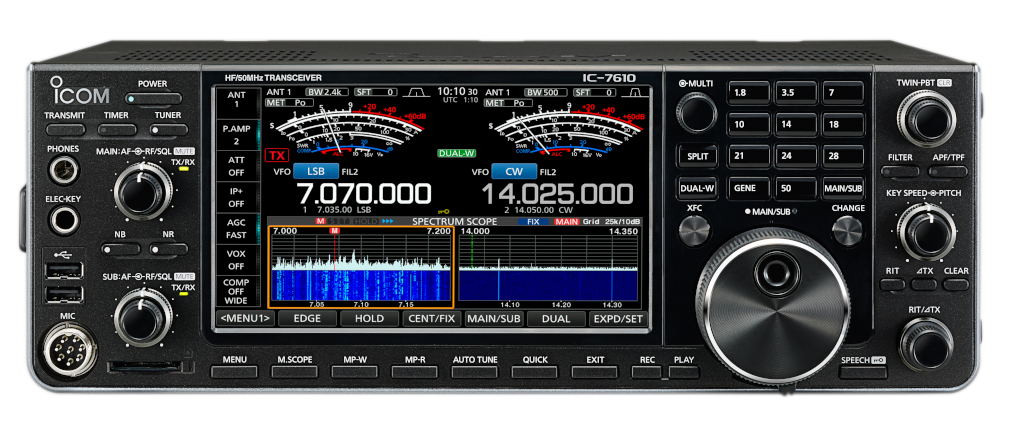Toggle the hardware DUAL-W button
Screen dimensions: 1010x421
point(697,189)
